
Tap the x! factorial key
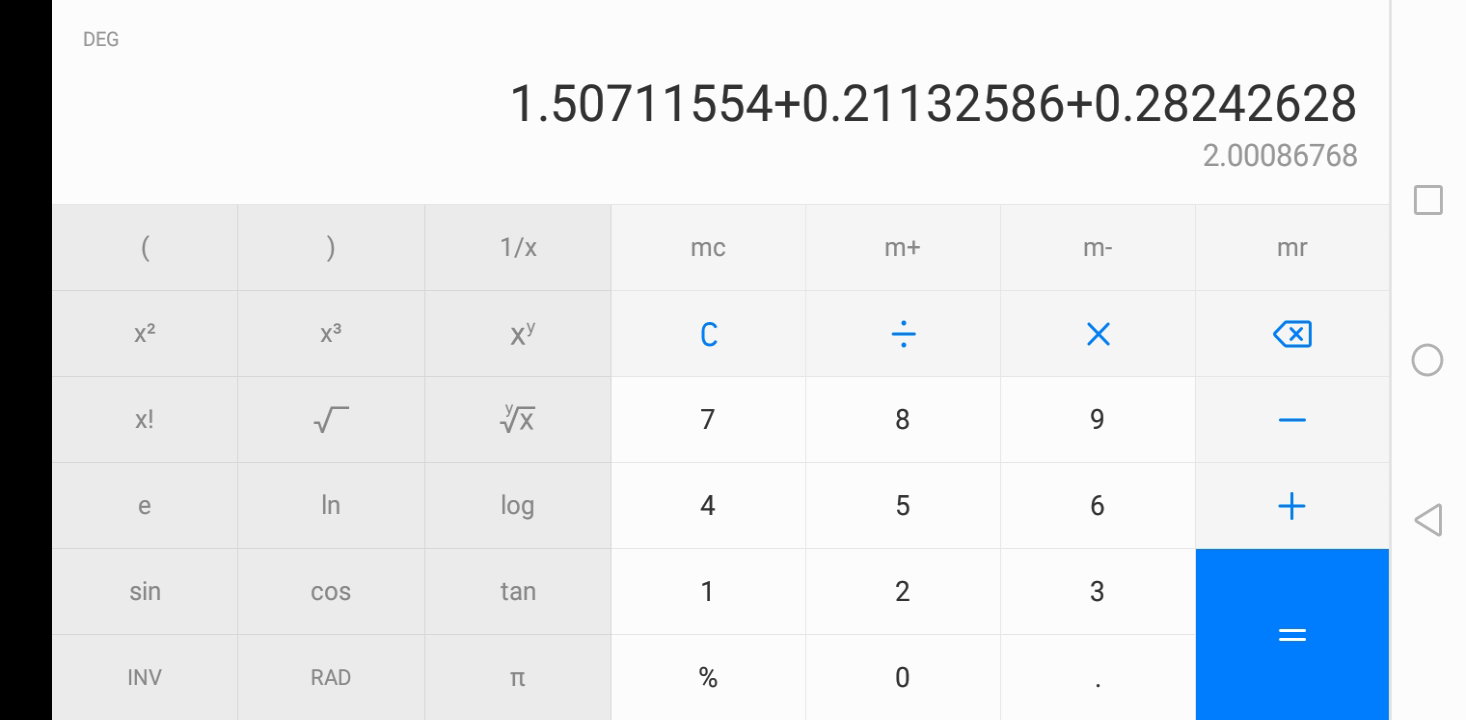click(145, 420)
